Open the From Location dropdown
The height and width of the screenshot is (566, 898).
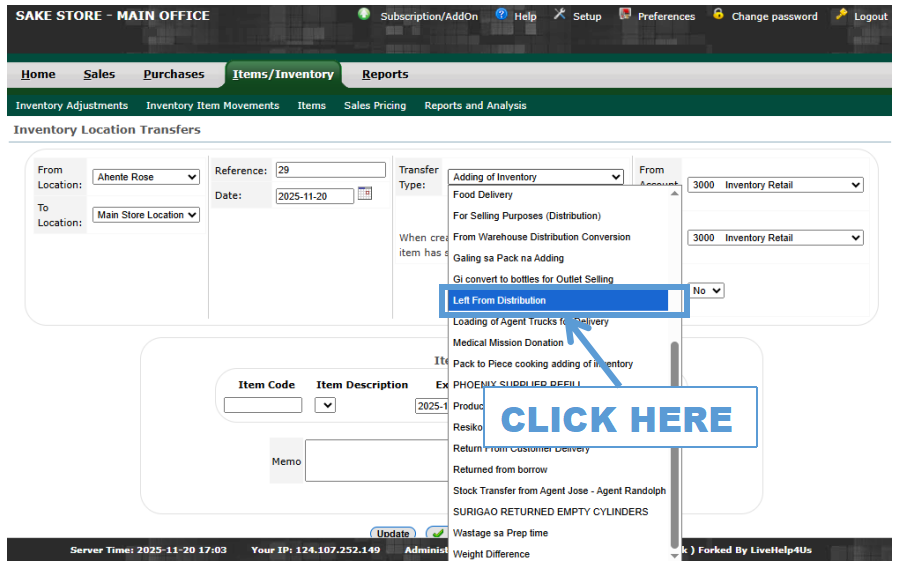[x=146, y=177]
